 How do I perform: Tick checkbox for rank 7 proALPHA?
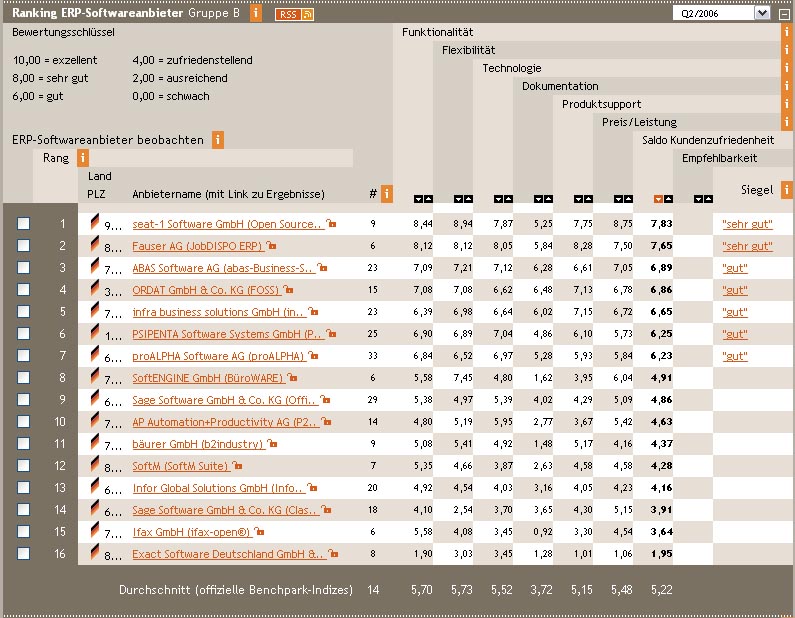tap(23, 356)
